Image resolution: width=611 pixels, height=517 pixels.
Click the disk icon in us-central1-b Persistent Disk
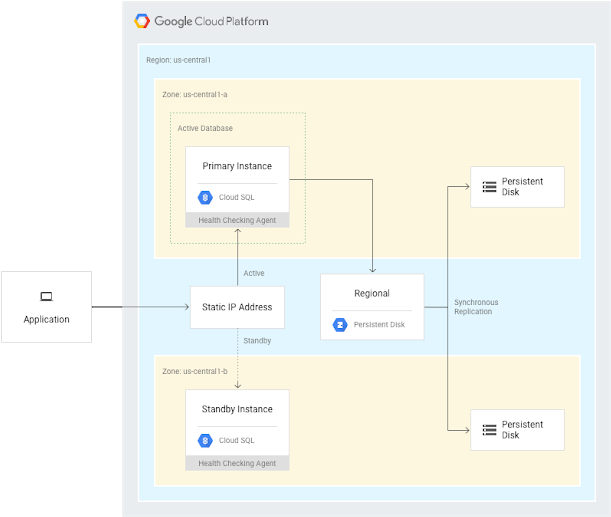click(489, 430)
